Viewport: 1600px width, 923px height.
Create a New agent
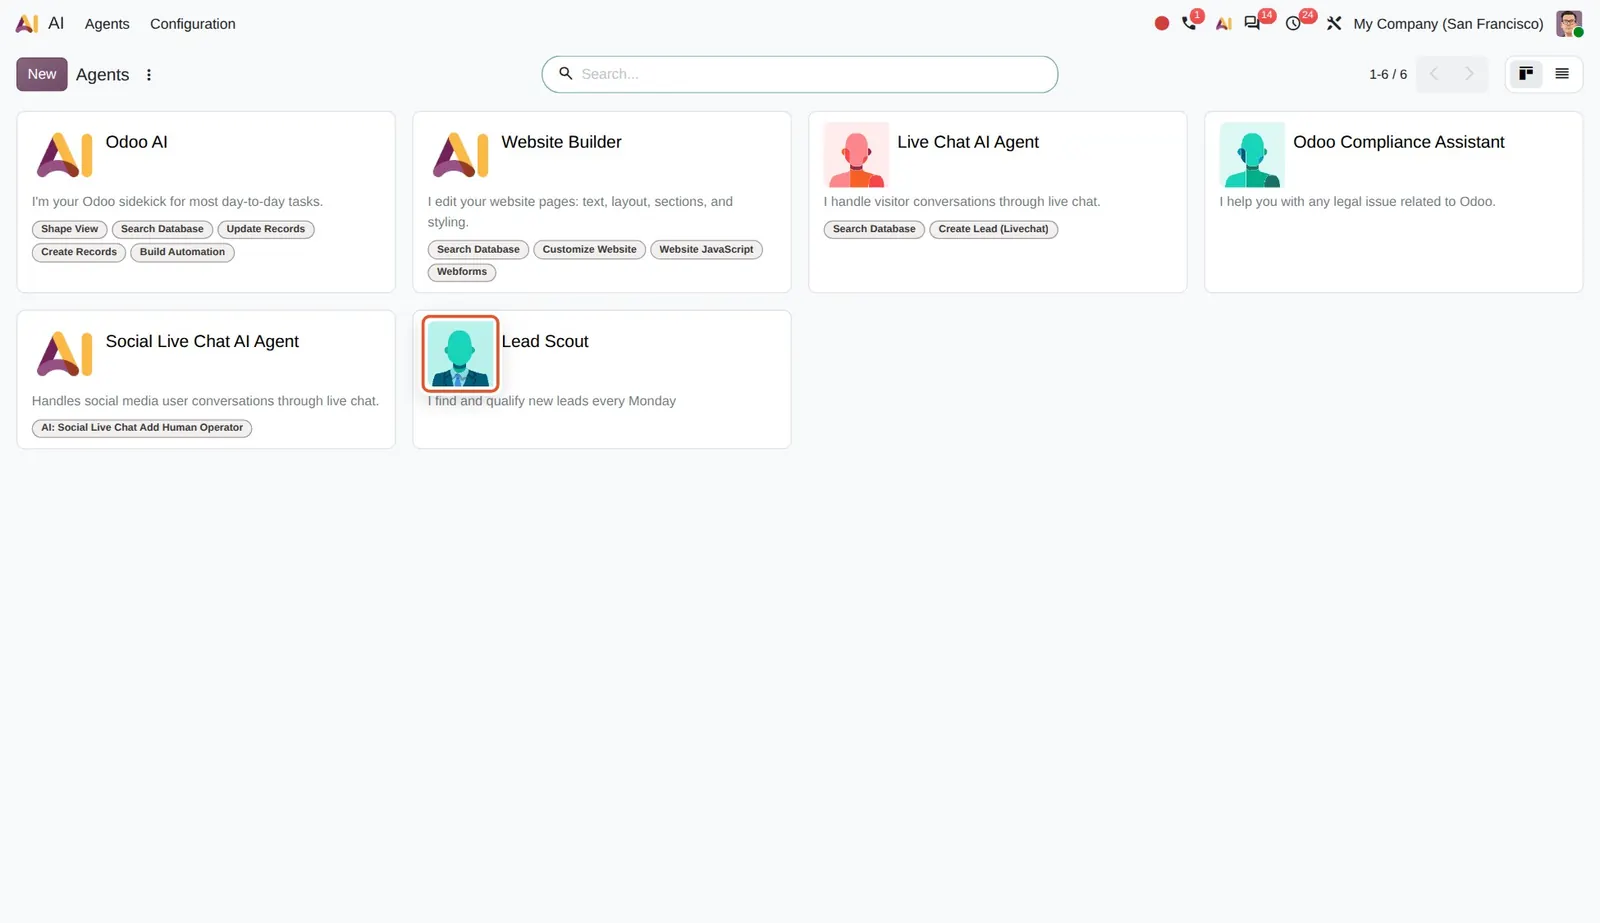(42, 74)
